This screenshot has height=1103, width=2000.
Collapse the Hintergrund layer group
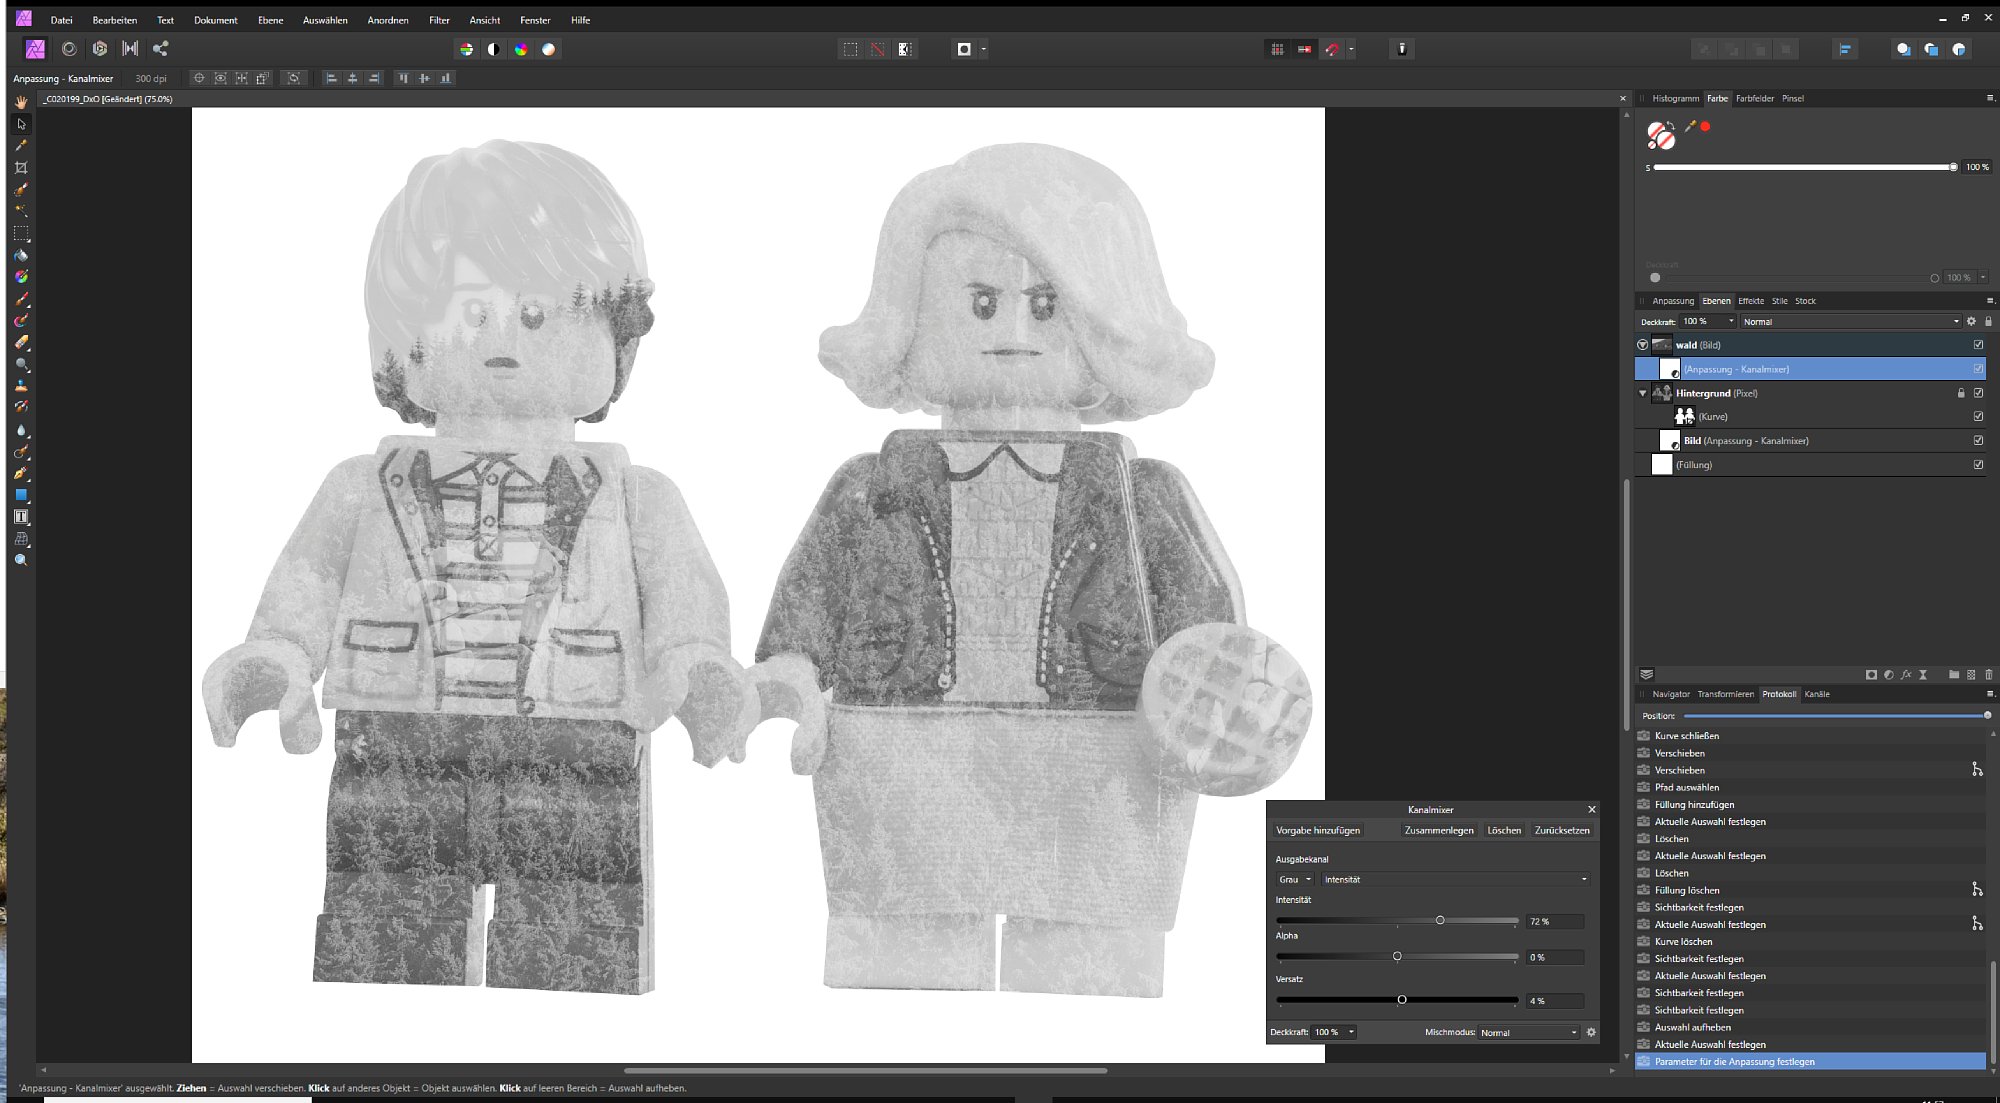(1642, 393)
